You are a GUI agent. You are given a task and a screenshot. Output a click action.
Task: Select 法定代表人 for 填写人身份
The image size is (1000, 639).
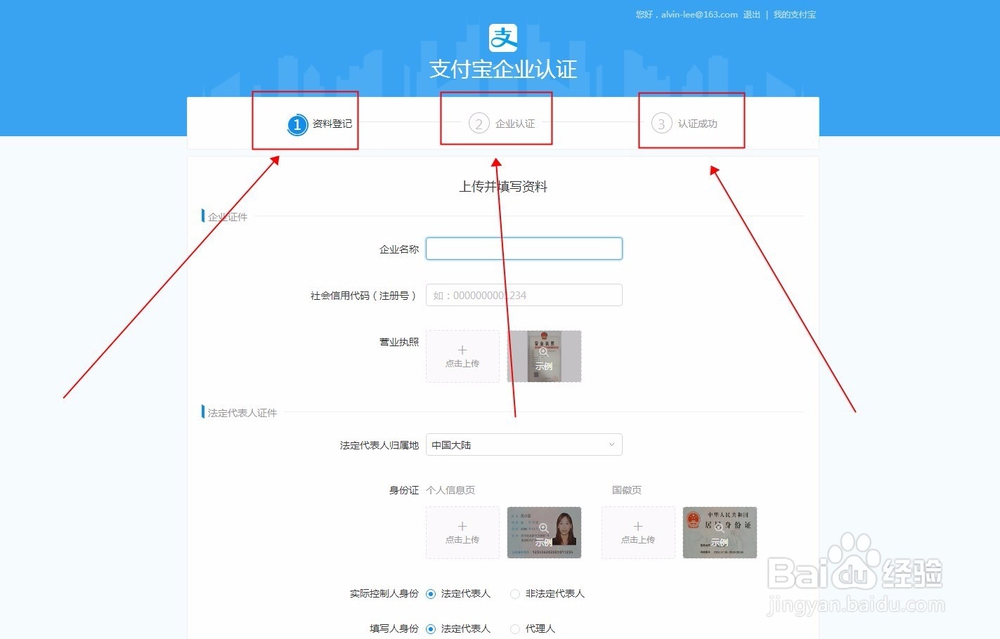[x=431, y=629]
